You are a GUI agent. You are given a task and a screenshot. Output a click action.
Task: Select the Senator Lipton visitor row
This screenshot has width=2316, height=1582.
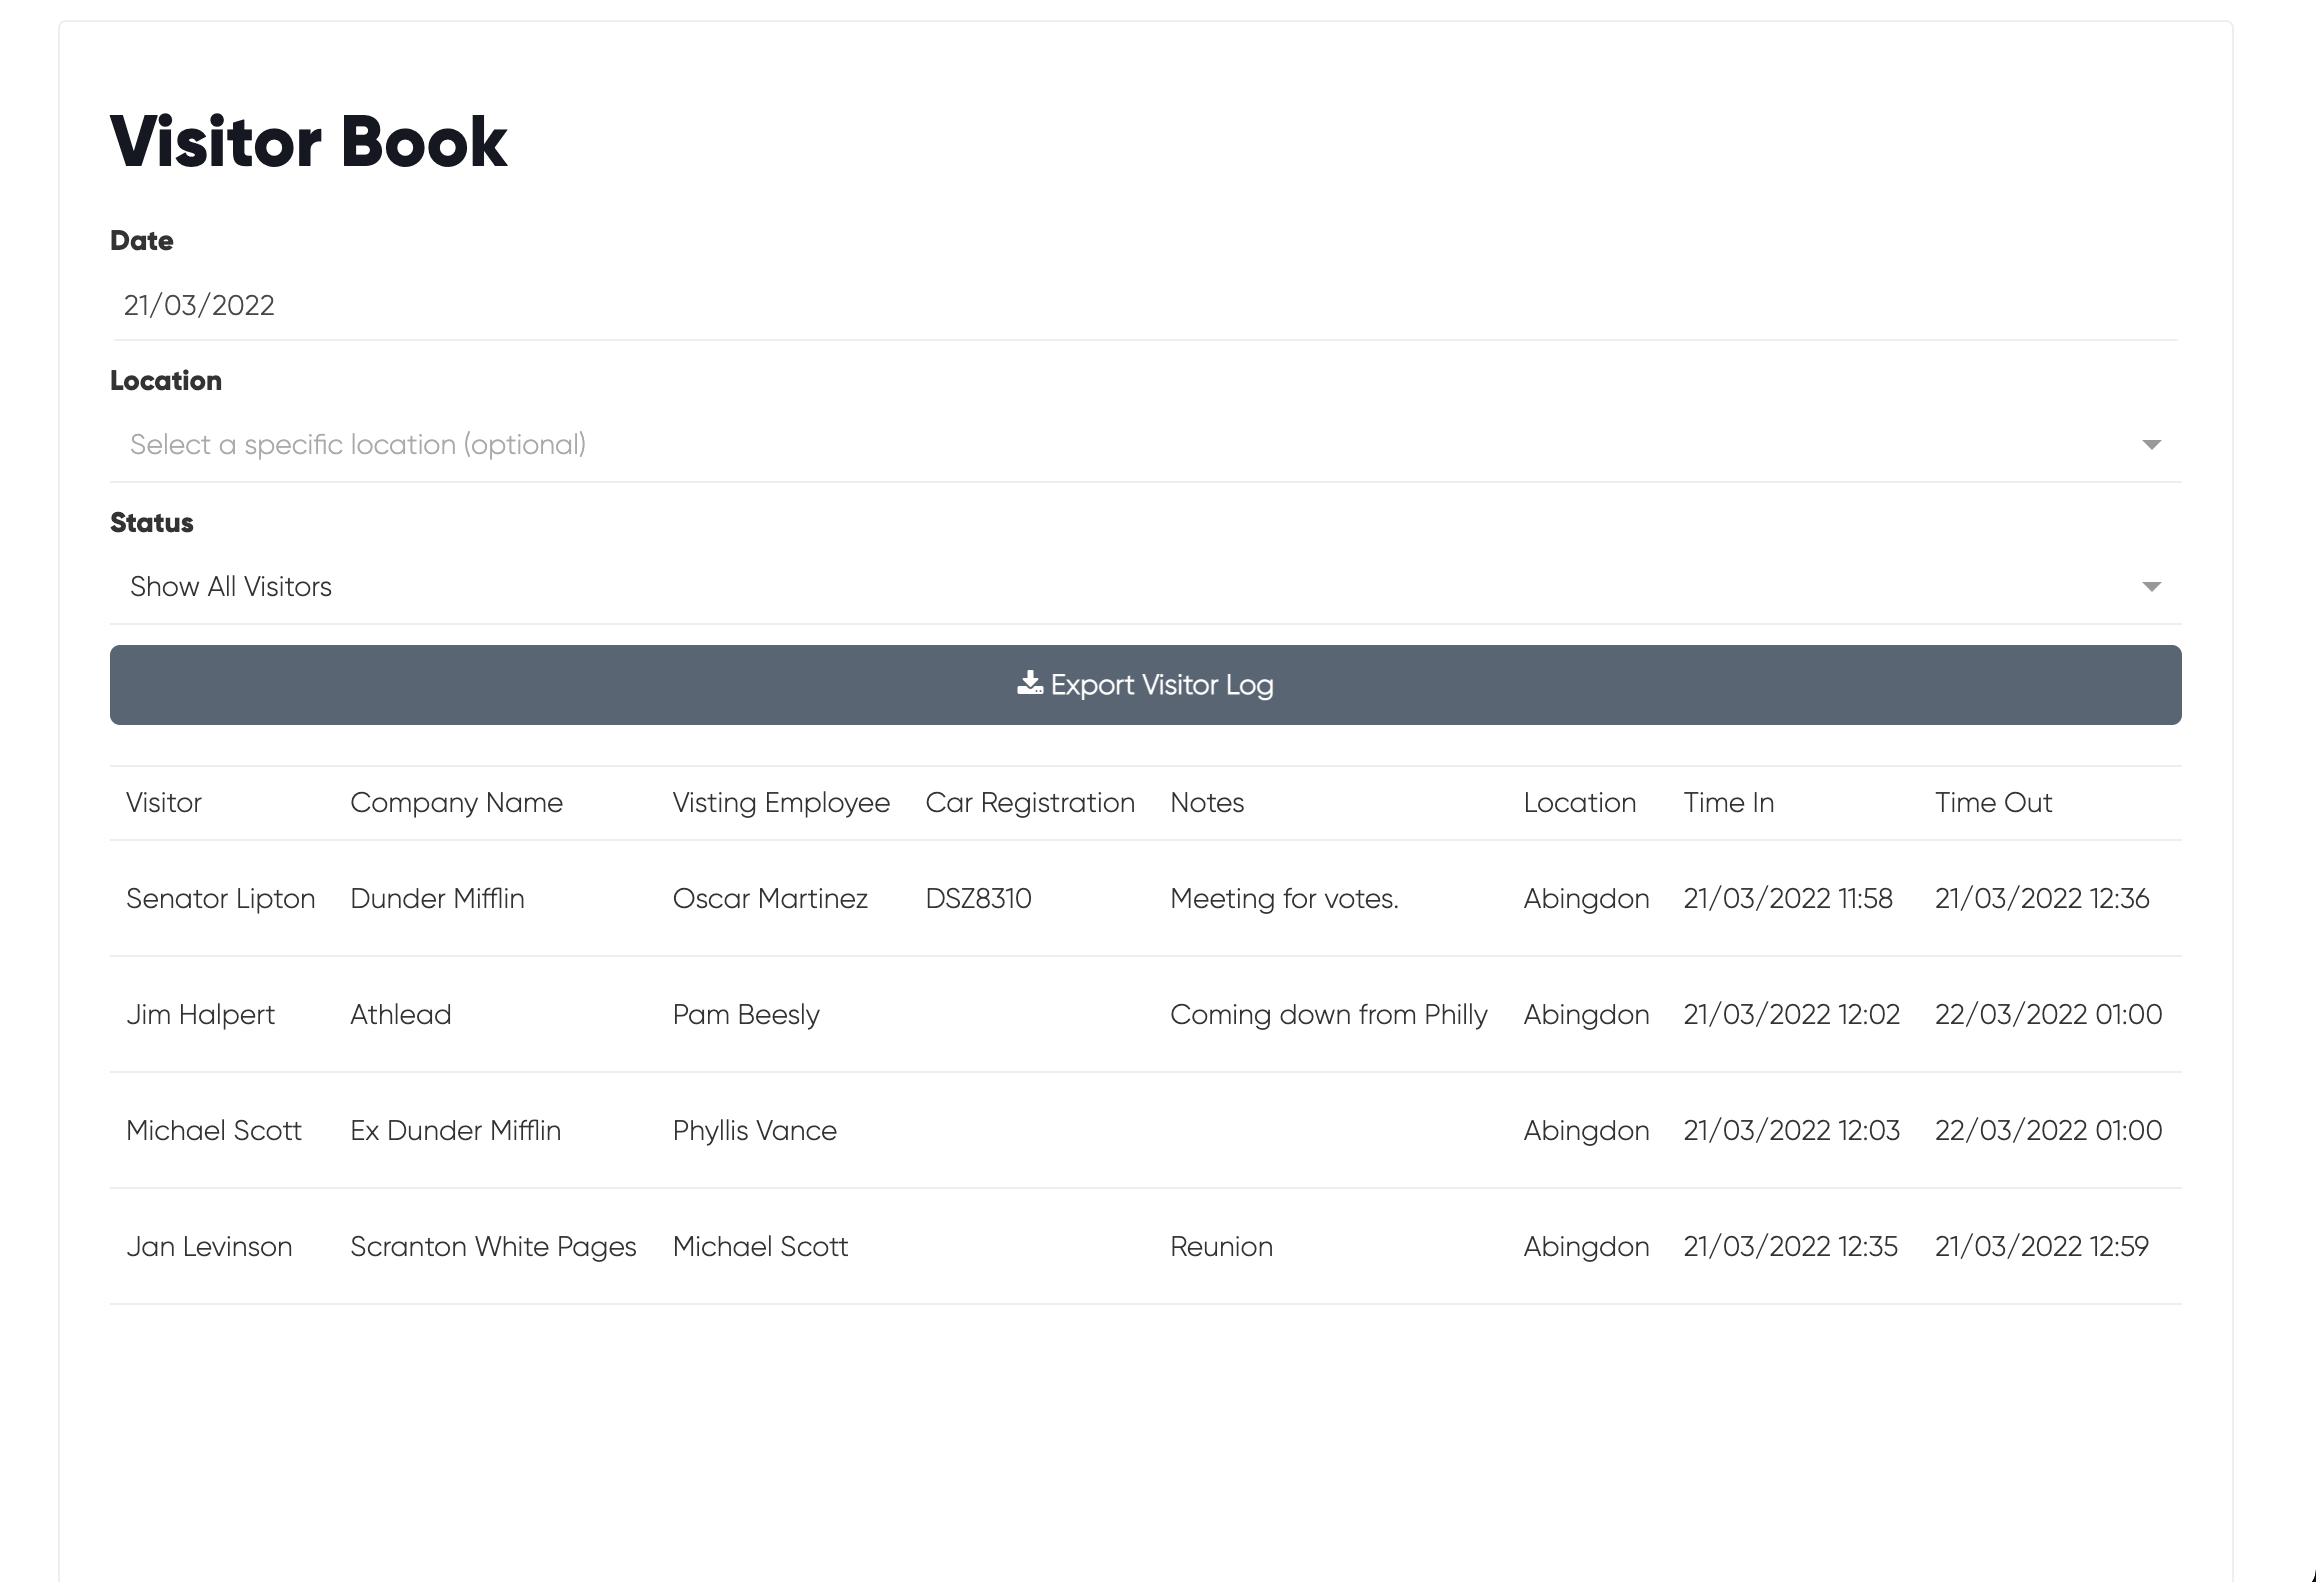click(220, 899)
